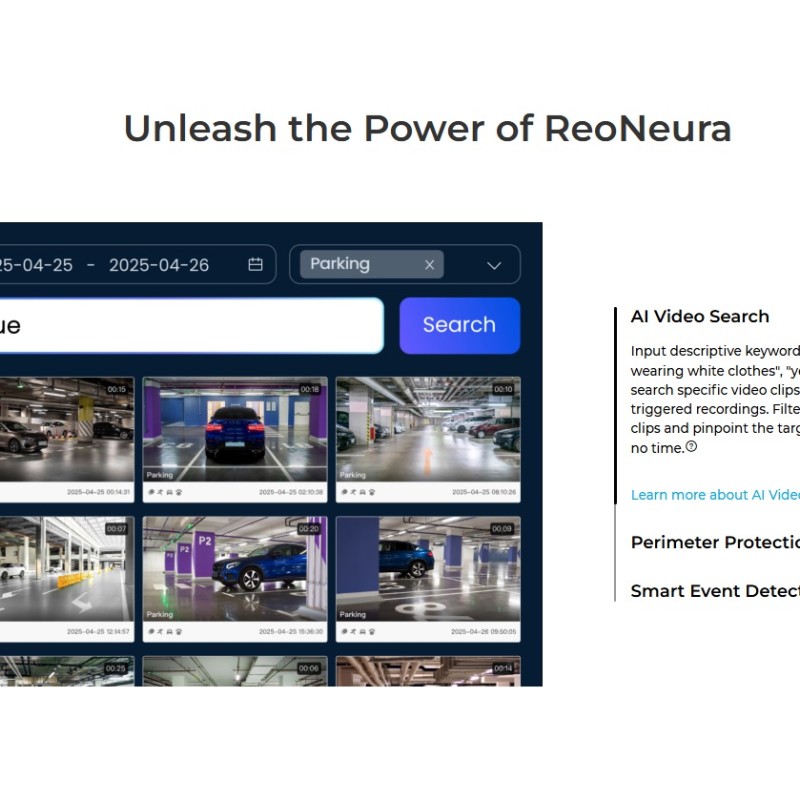Open the calendar date picker icon
800x800 pixels.
[x=256, y=265]
